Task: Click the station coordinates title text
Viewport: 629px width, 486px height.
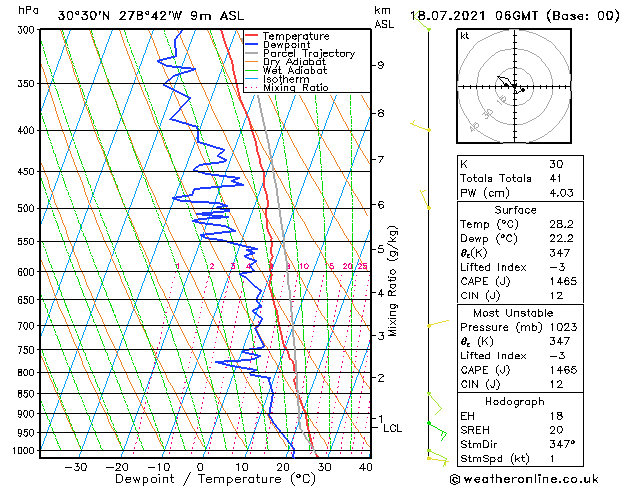Action: 151,16
